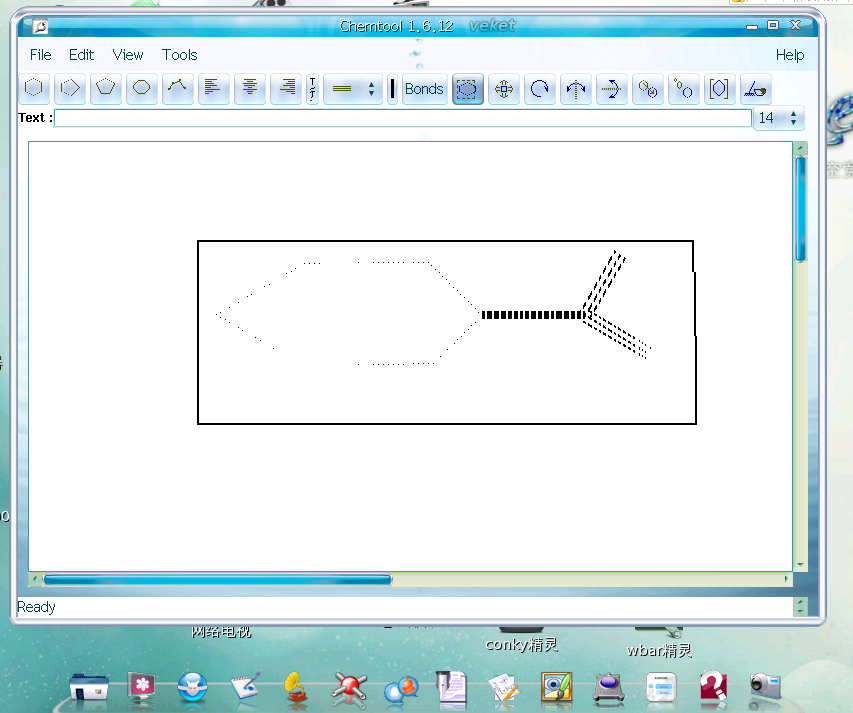853x713 pixels.
Task: Open the File menu
Action: point(40,55)
